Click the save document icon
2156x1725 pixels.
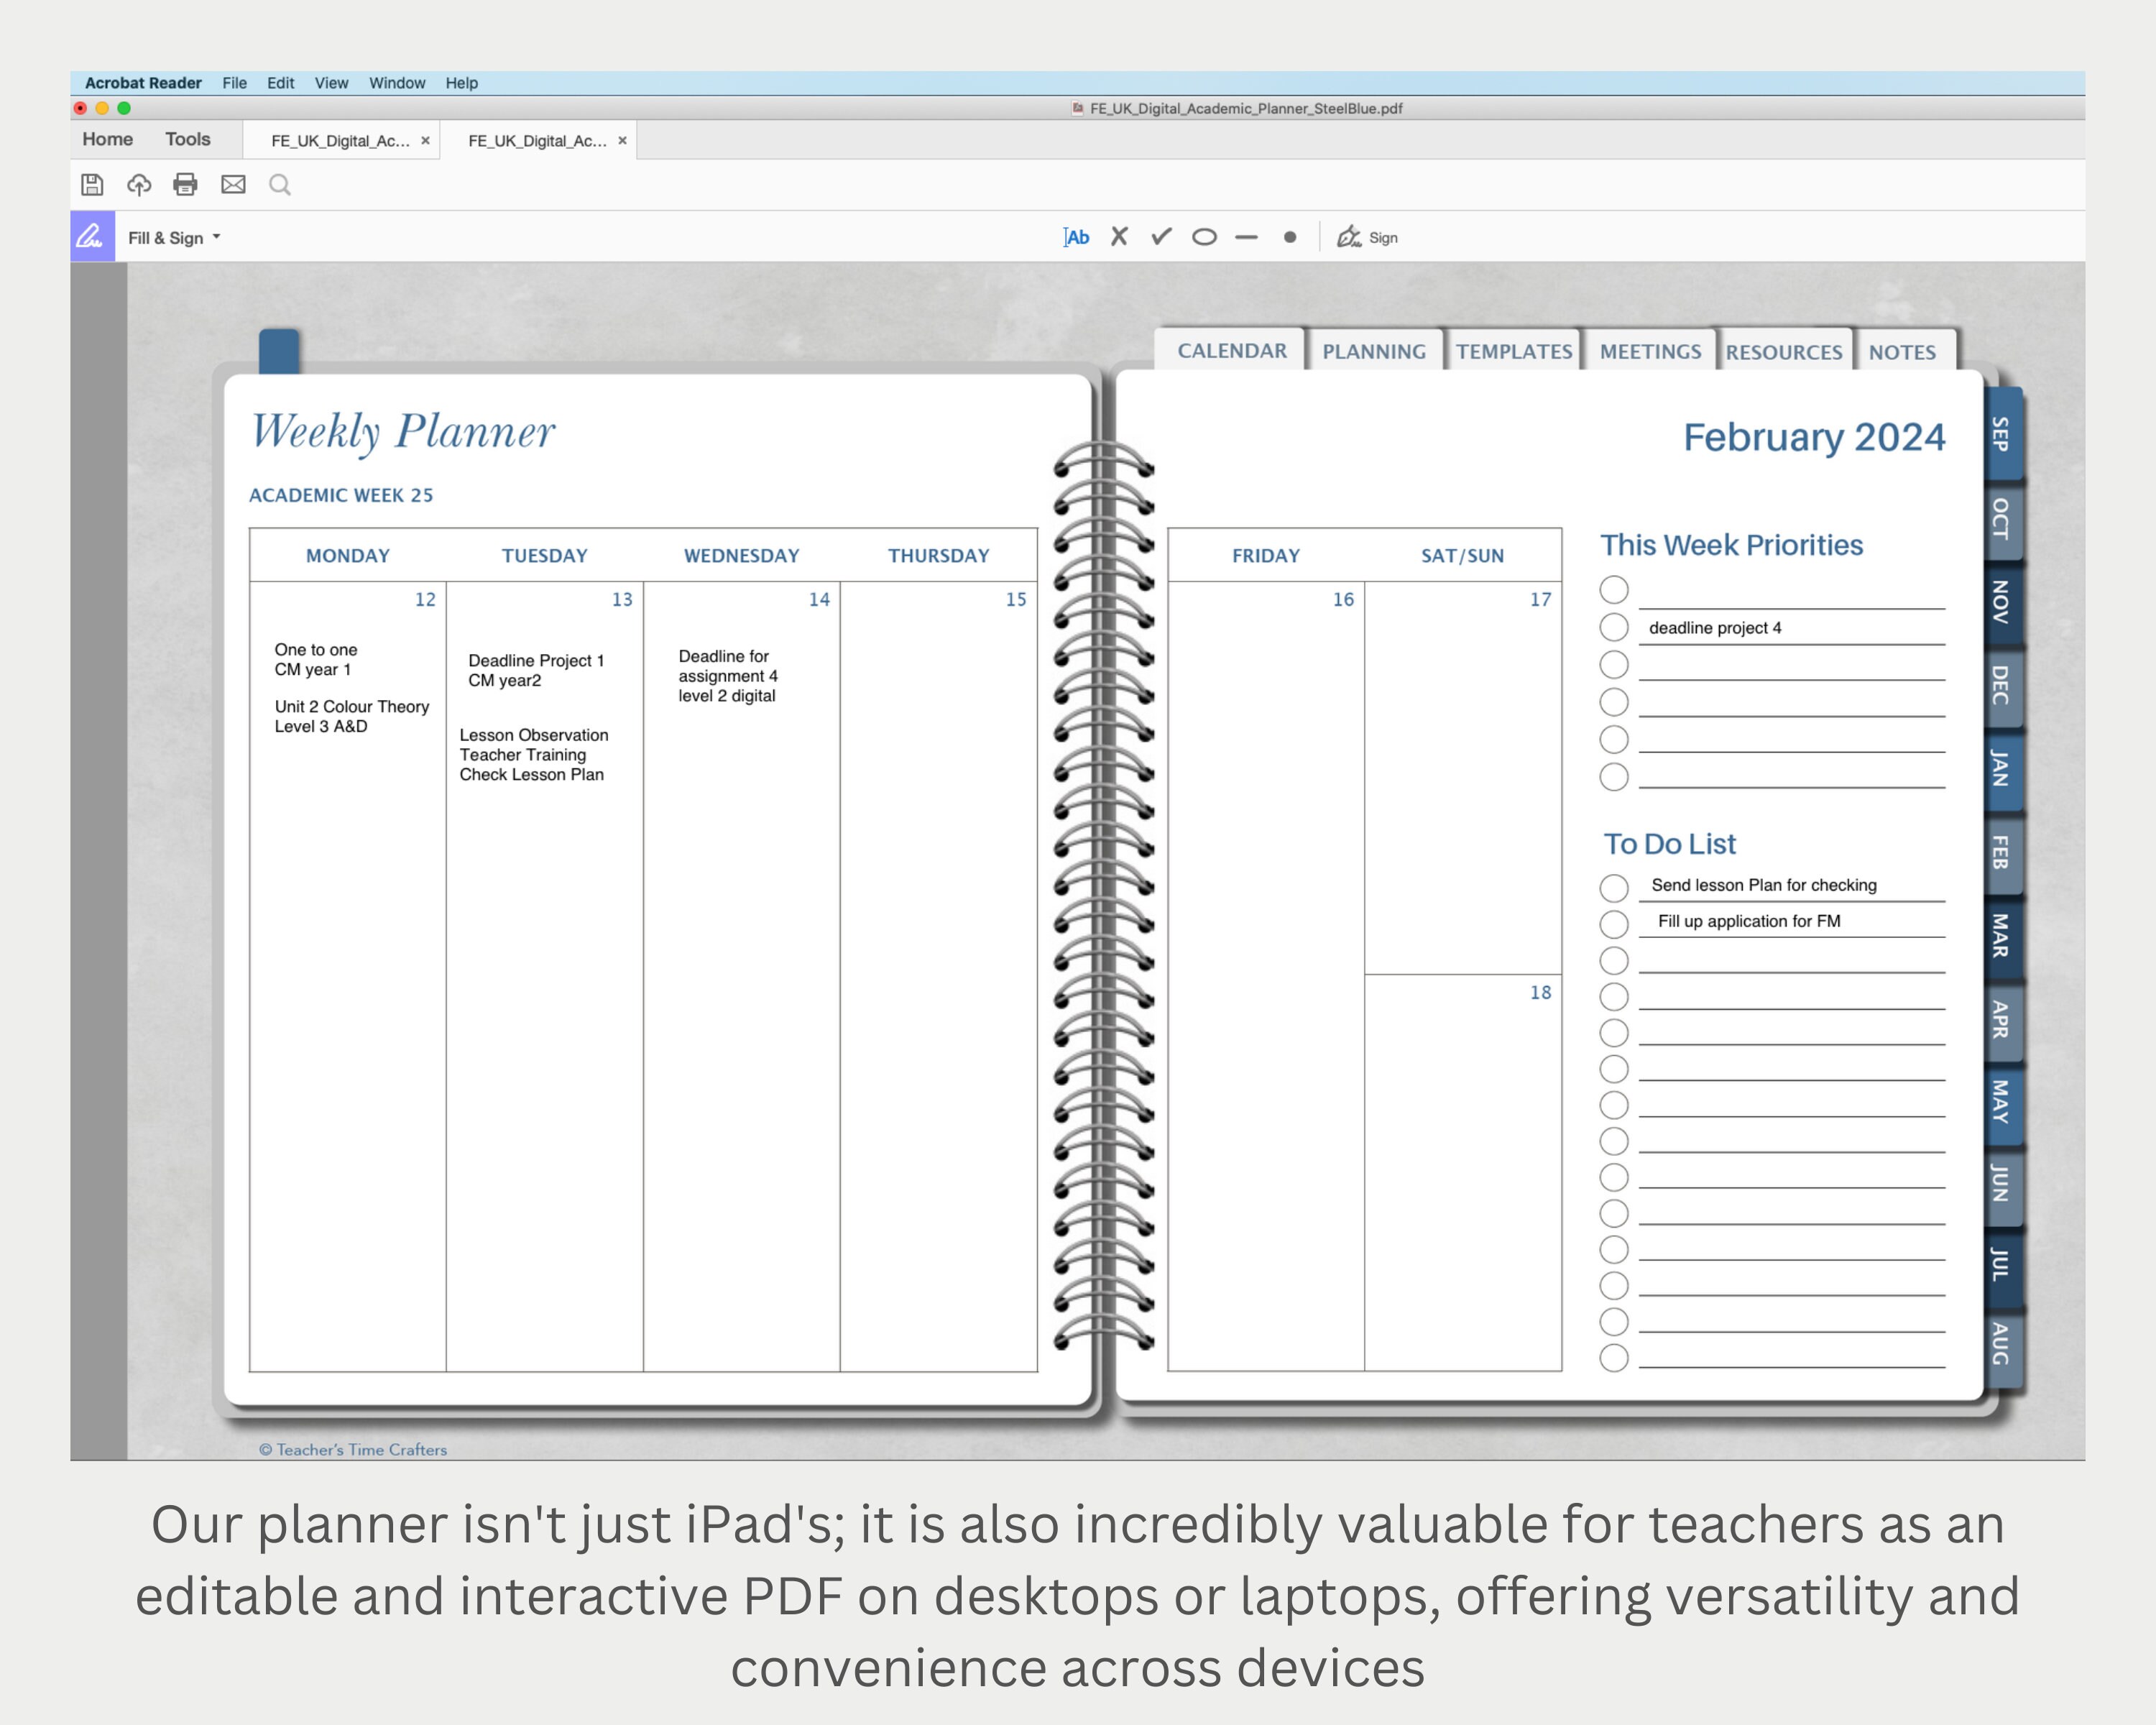[92, 185]
